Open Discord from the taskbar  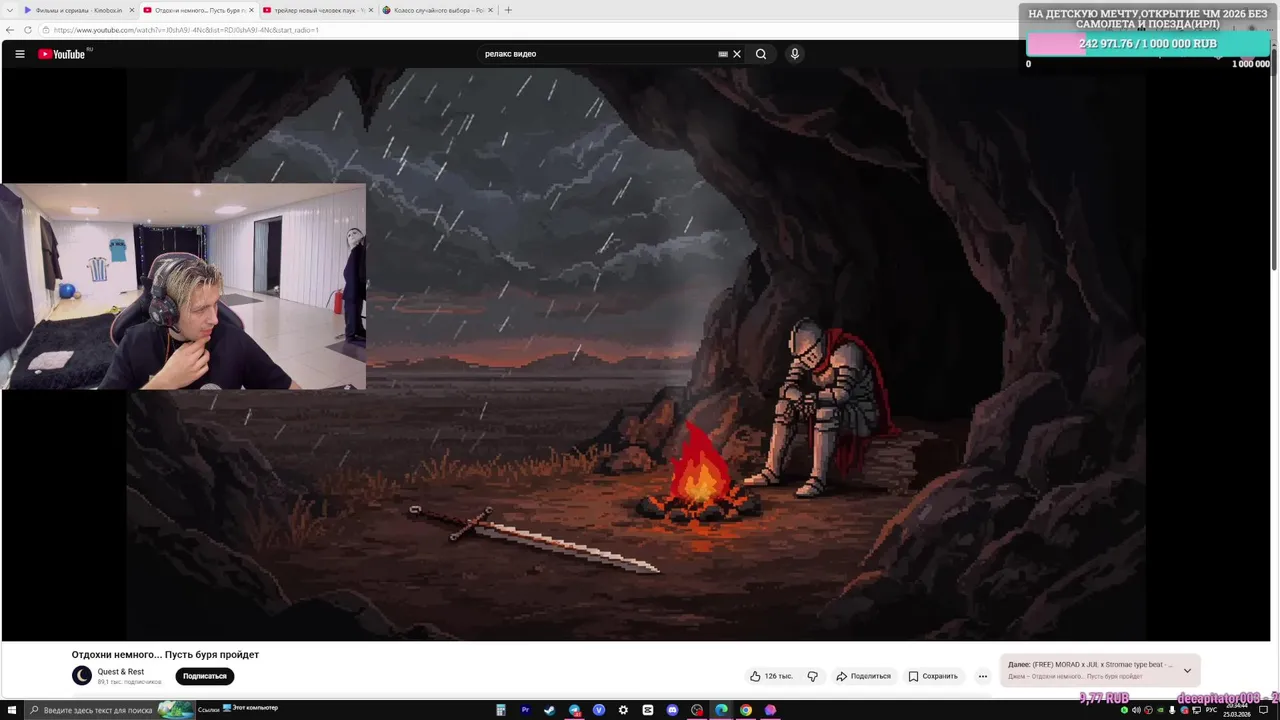click(x=672, y=710)
